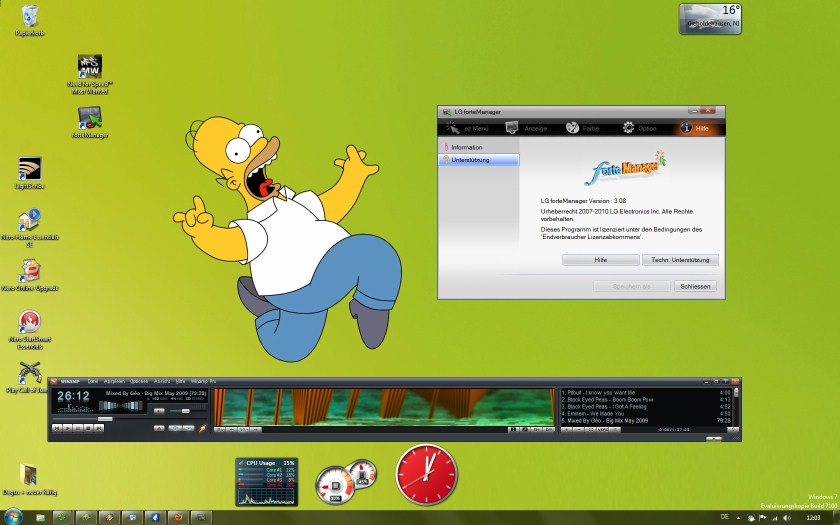The height and width of the screenshot is (525, 840).
Task: Launch forteManager from the desktop shortcut
Action: pyautogui.click(x=90, y=118)
